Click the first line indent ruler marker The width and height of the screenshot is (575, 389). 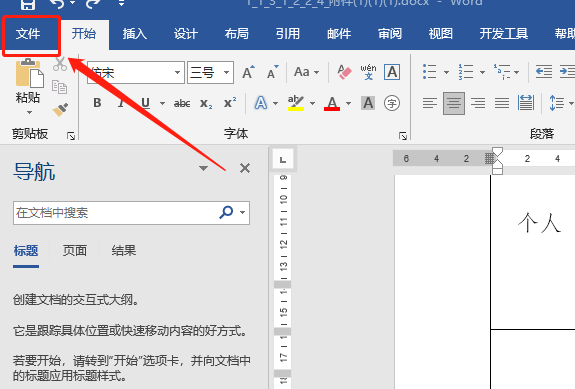(497, 151)
